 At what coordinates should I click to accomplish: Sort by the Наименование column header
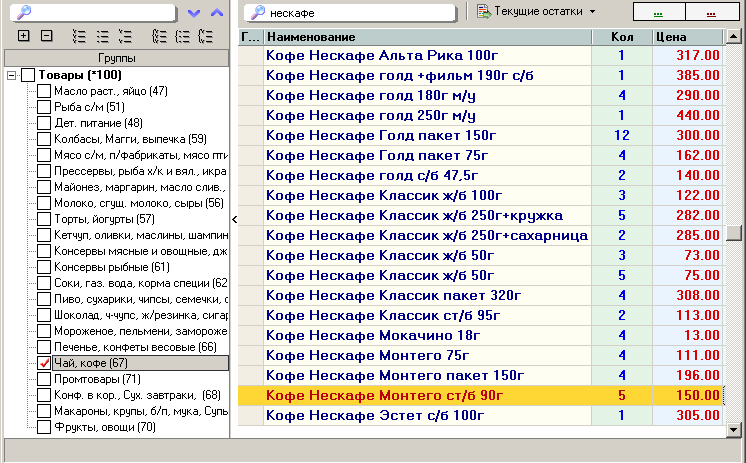click(428, 37)
